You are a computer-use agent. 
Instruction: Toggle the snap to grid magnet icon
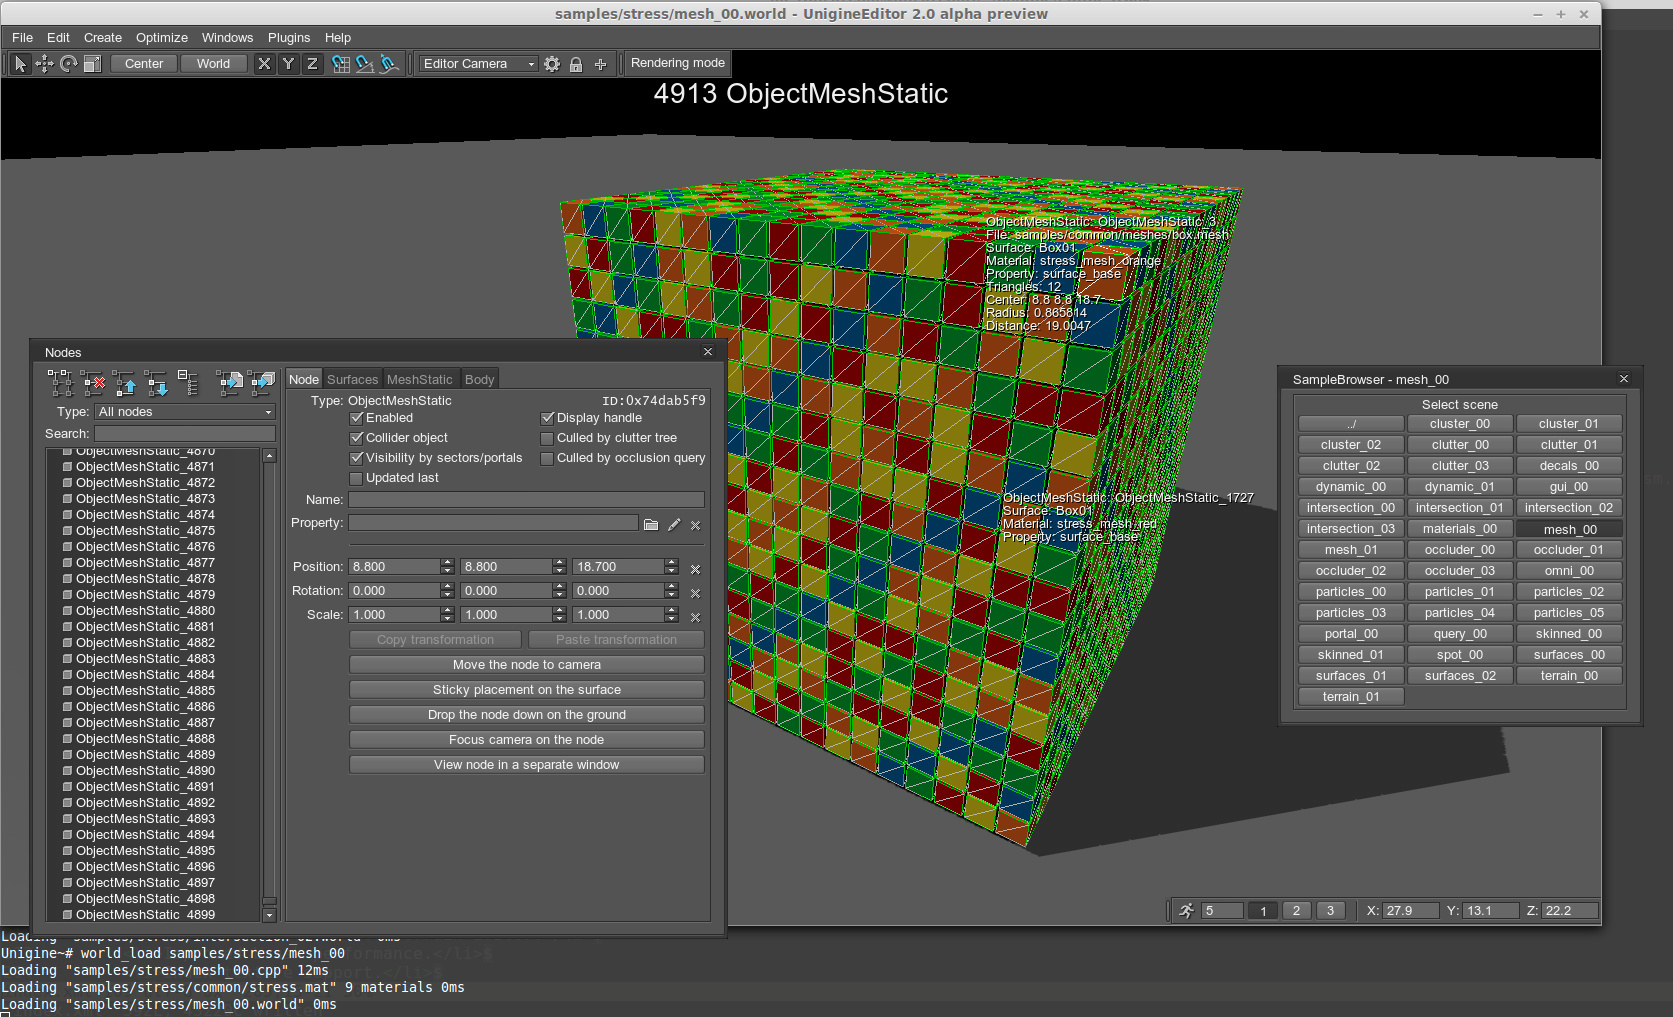pyautogui.click(x=341, y=64)
